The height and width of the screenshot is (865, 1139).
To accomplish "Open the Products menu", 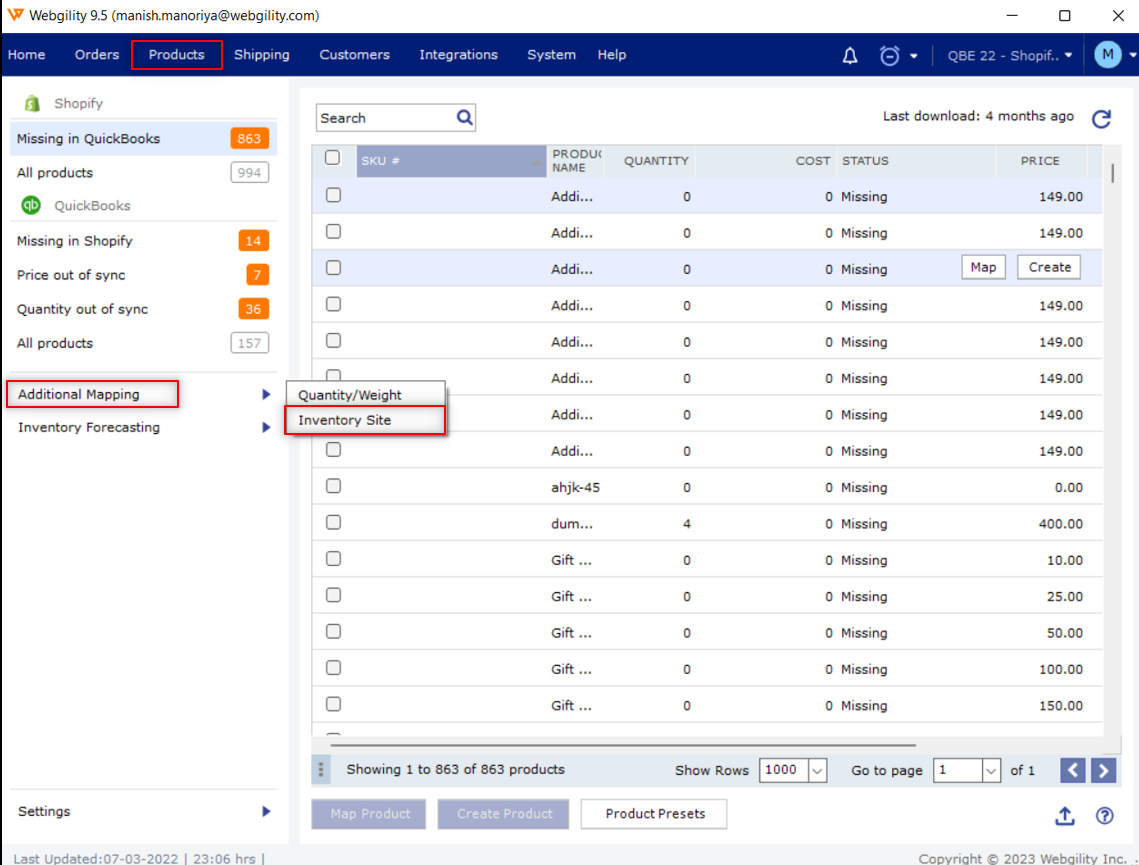I will pyautogui.click(x=177, y=54).
